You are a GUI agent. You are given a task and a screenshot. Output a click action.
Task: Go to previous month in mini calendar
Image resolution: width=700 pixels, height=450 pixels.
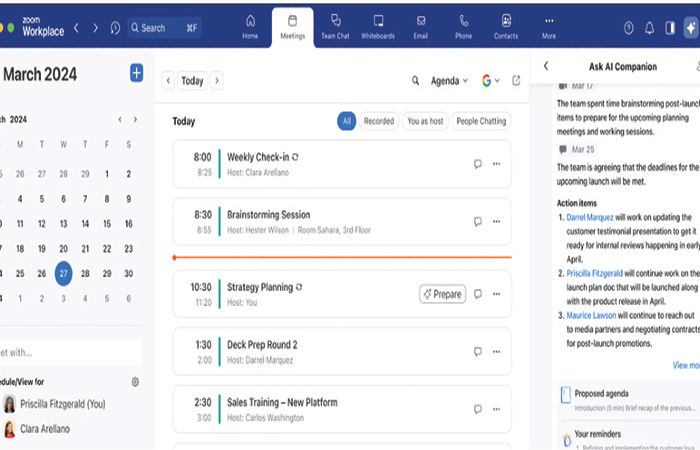[120, 119]
